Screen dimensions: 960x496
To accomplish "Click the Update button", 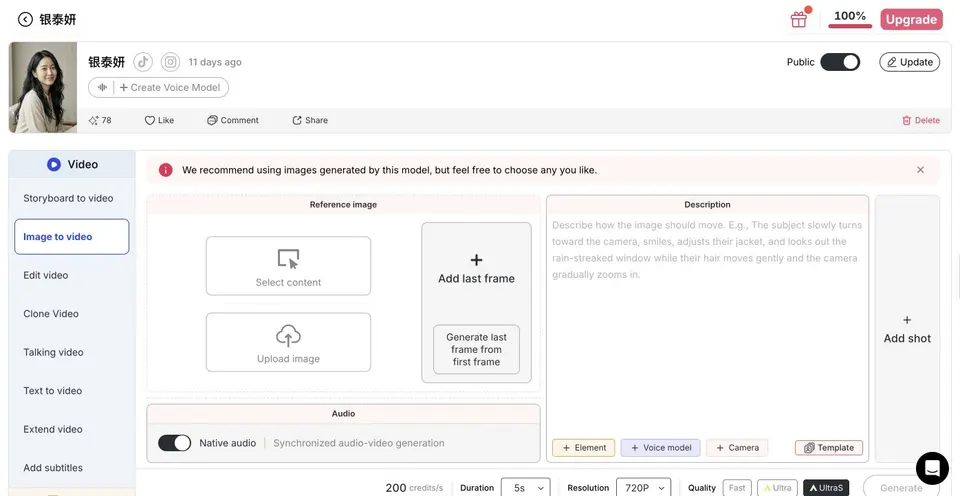I will pos(910,62).
